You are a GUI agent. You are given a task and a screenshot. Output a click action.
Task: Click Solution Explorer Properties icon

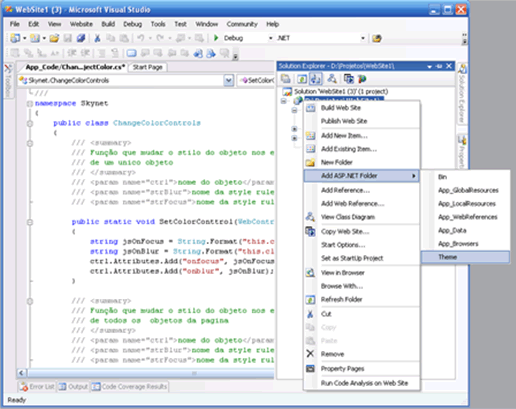[x=285, y=79]
